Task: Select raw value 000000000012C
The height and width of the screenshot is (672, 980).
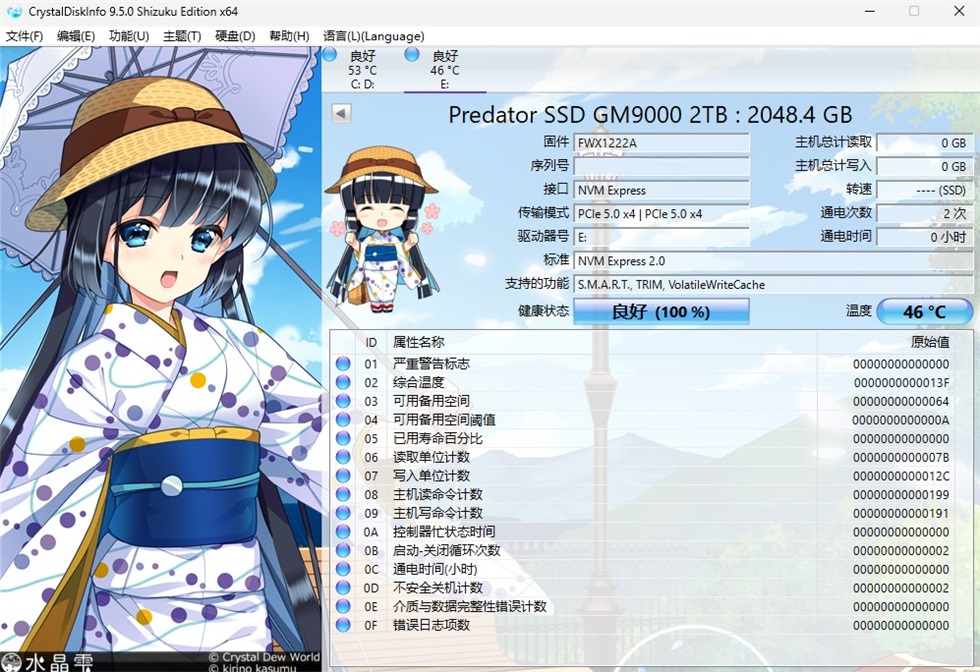Action: click(901, 476)
